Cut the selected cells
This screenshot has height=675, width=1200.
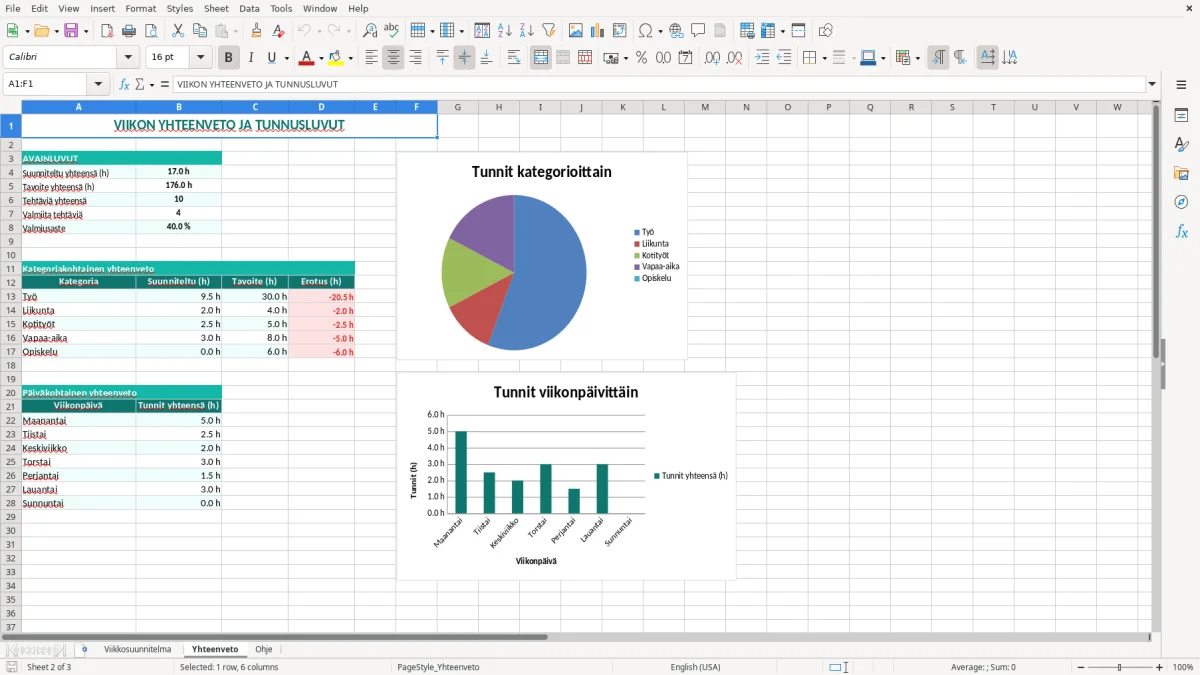pos(178,31)
